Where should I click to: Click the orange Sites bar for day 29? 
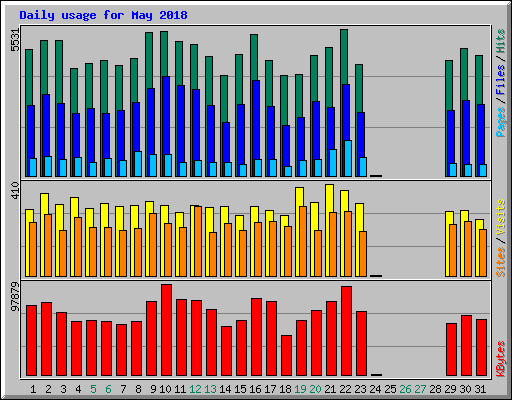click(453, 250)
